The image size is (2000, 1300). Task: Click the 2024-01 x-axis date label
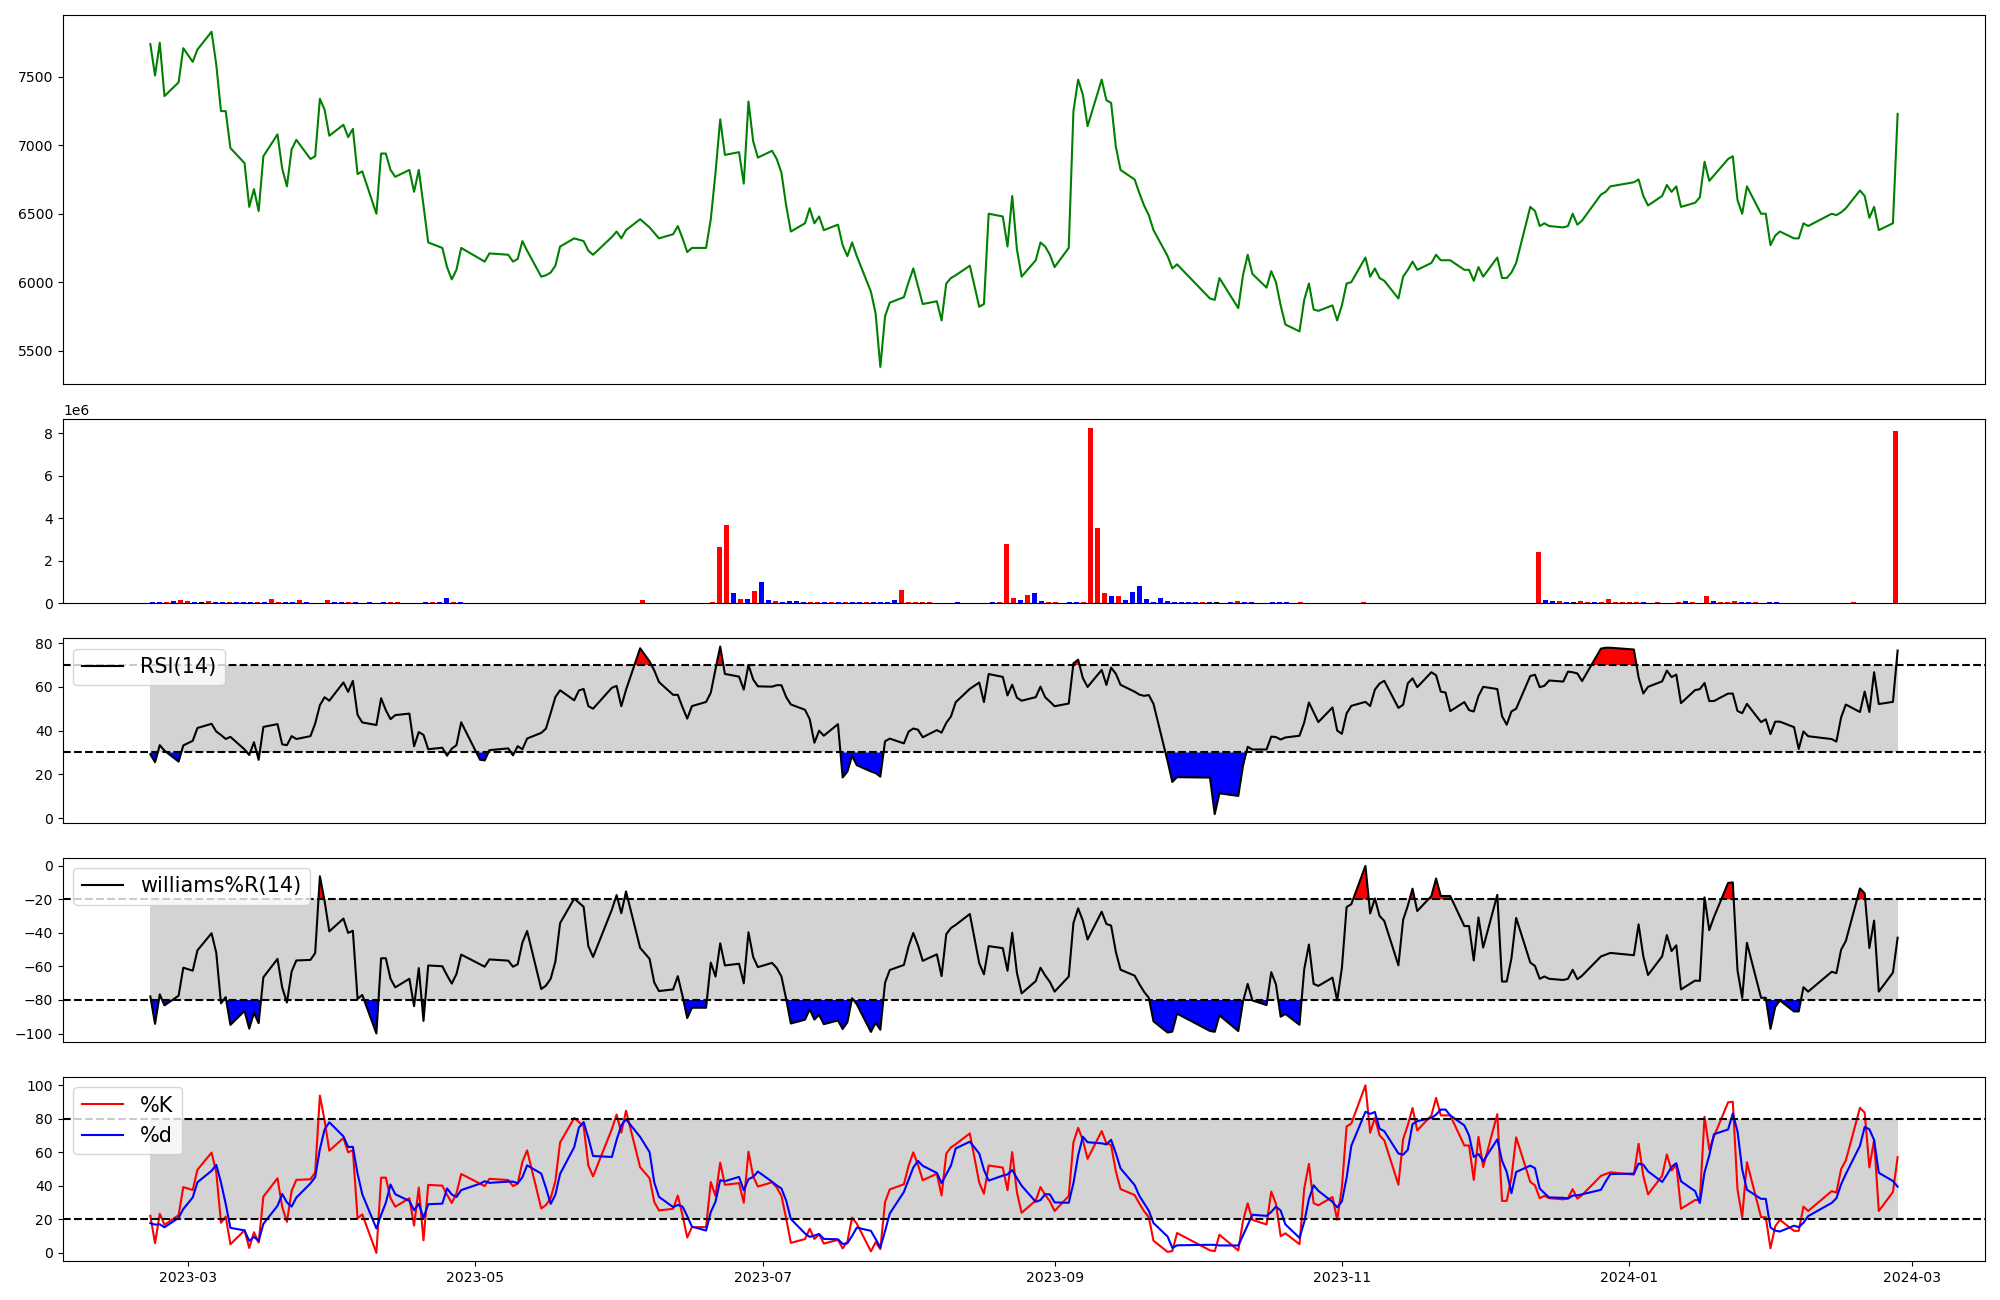pos(1629,1276)
